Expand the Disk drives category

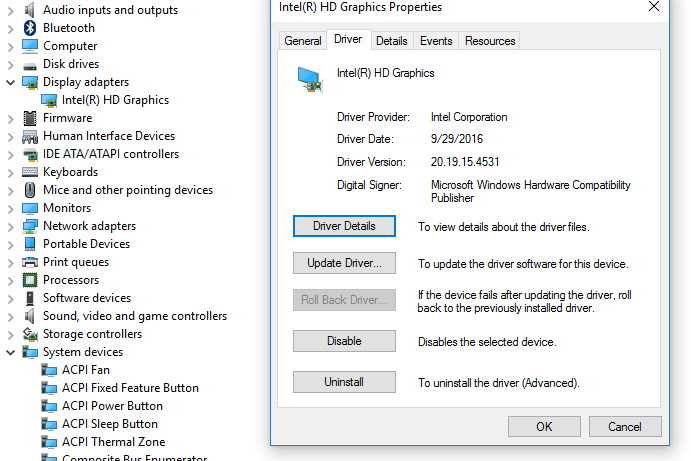pos(11,65)
